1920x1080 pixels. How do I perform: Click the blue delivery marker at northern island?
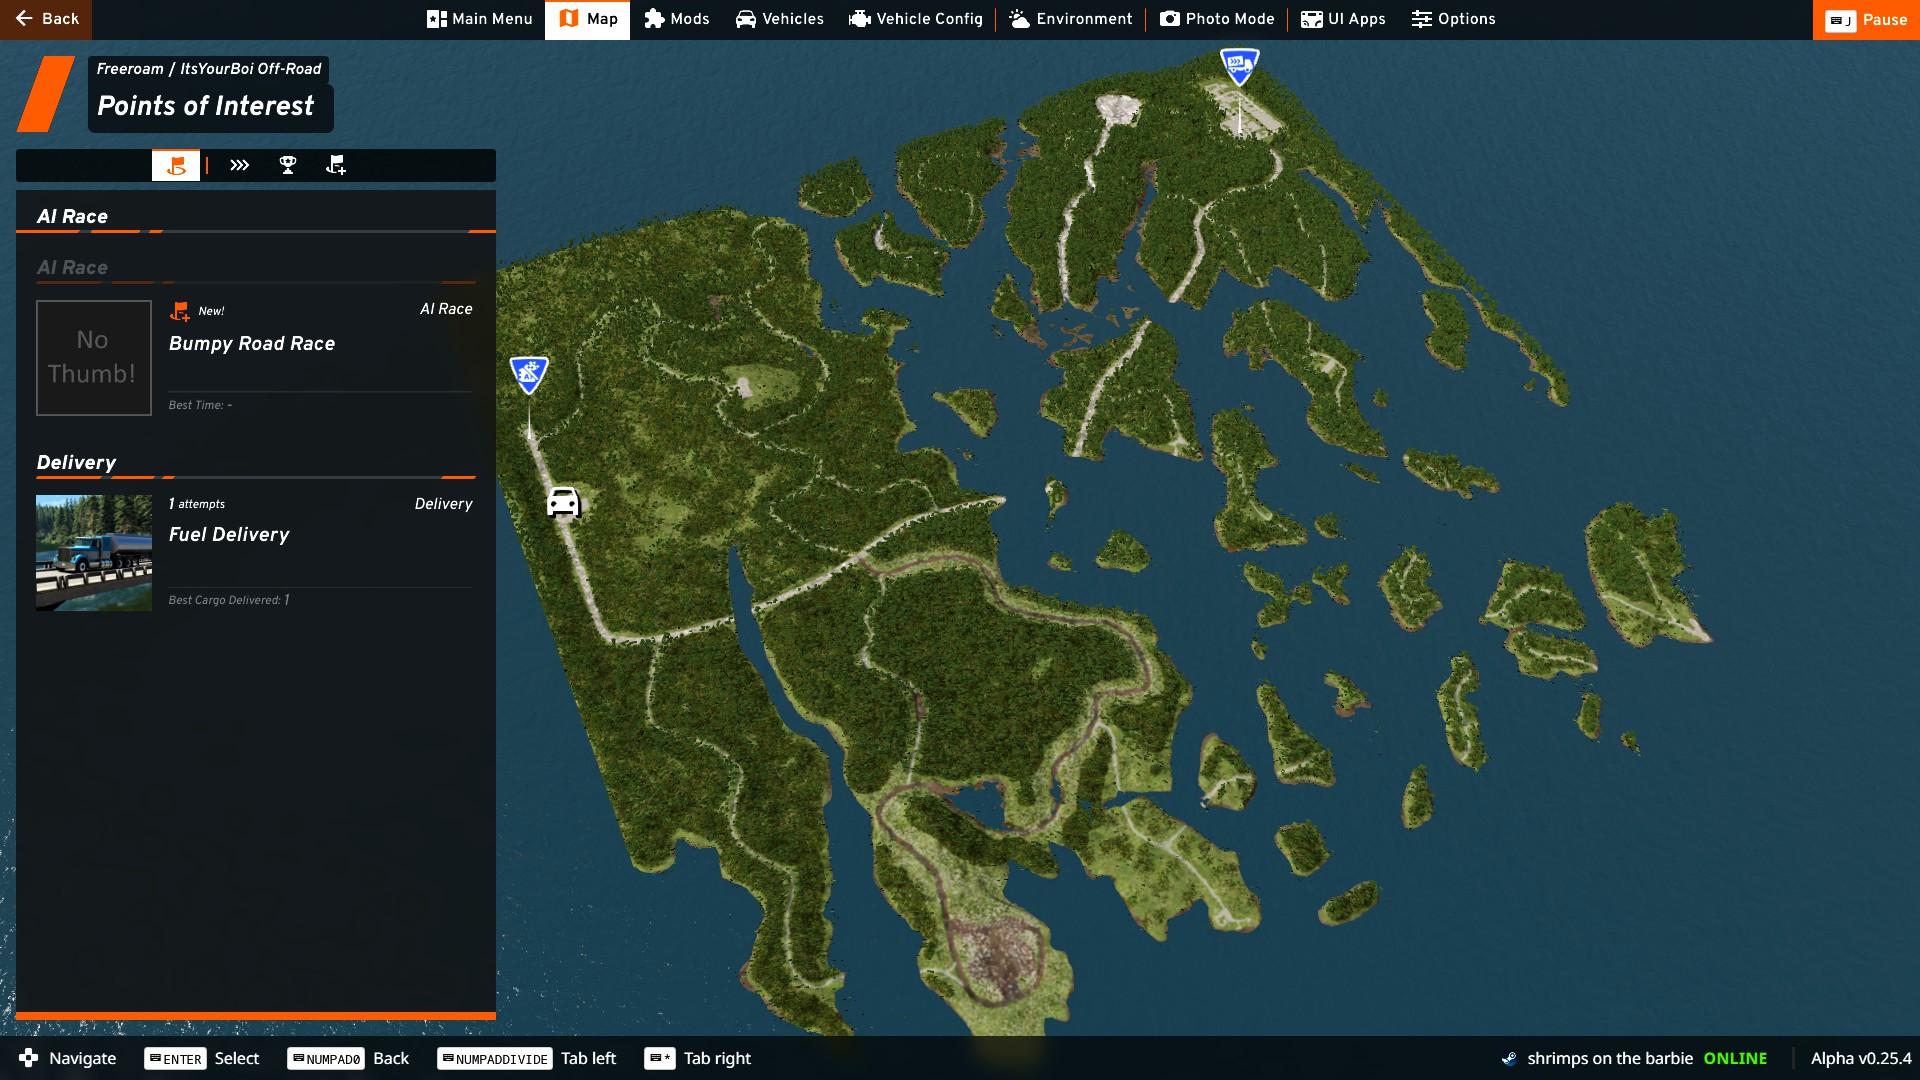tap(1240, 67)
